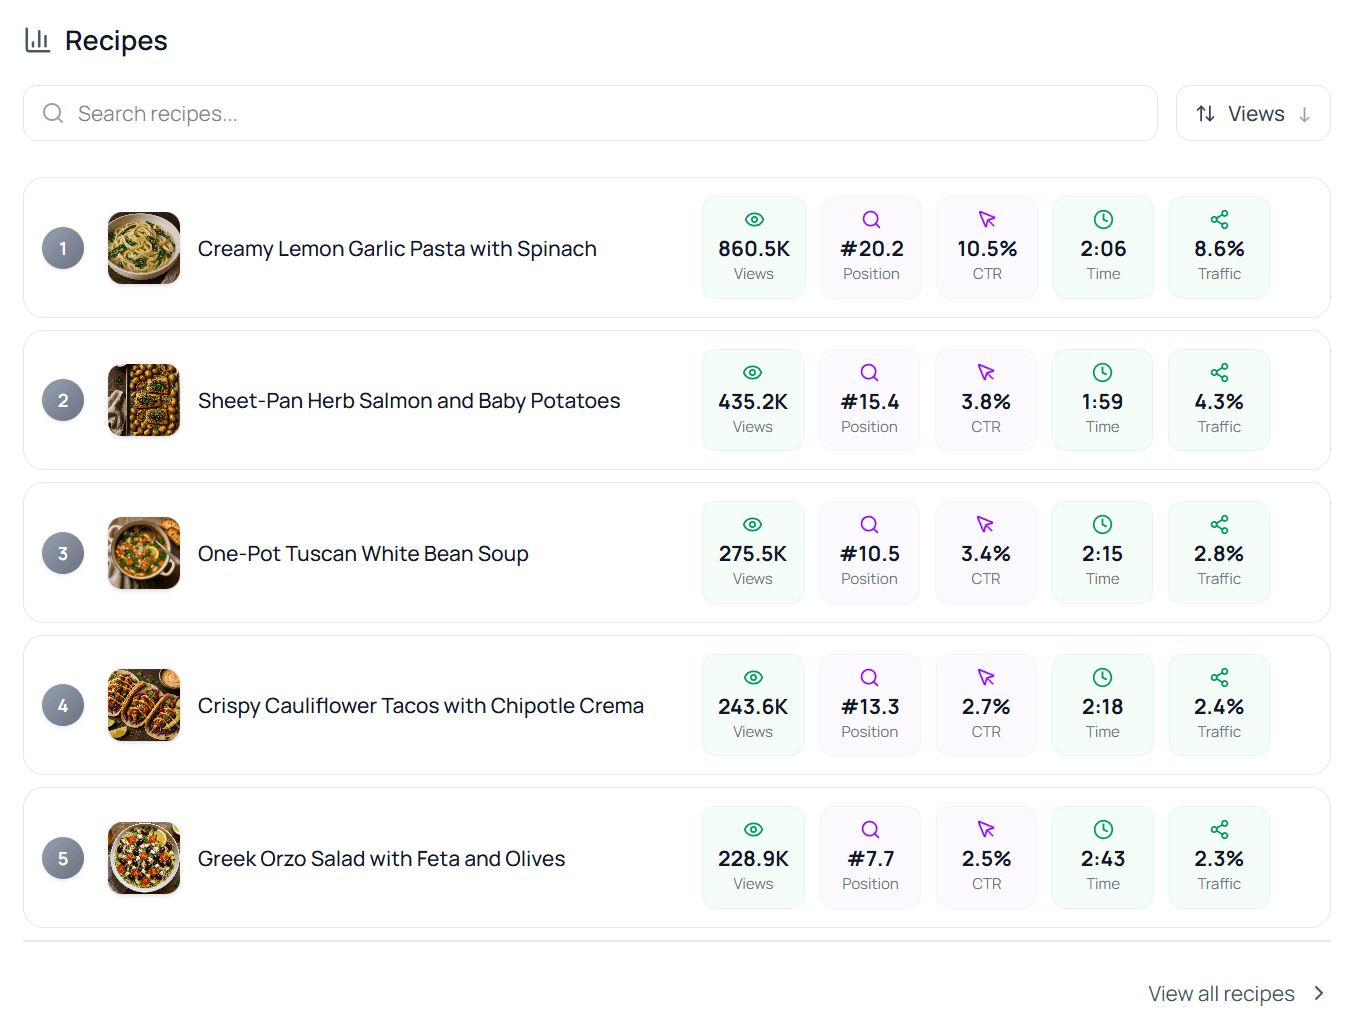Click the views eye icon for Creamy Lemon Garlic Pasta
Viewport: 1356px width, 1026px height.
(753, 219)
